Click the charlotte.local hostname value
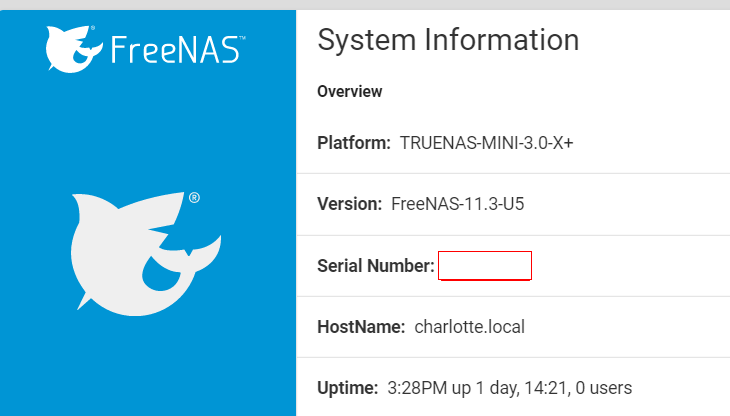Viewport: 730px width, 416px height. (x=470, y=327)
